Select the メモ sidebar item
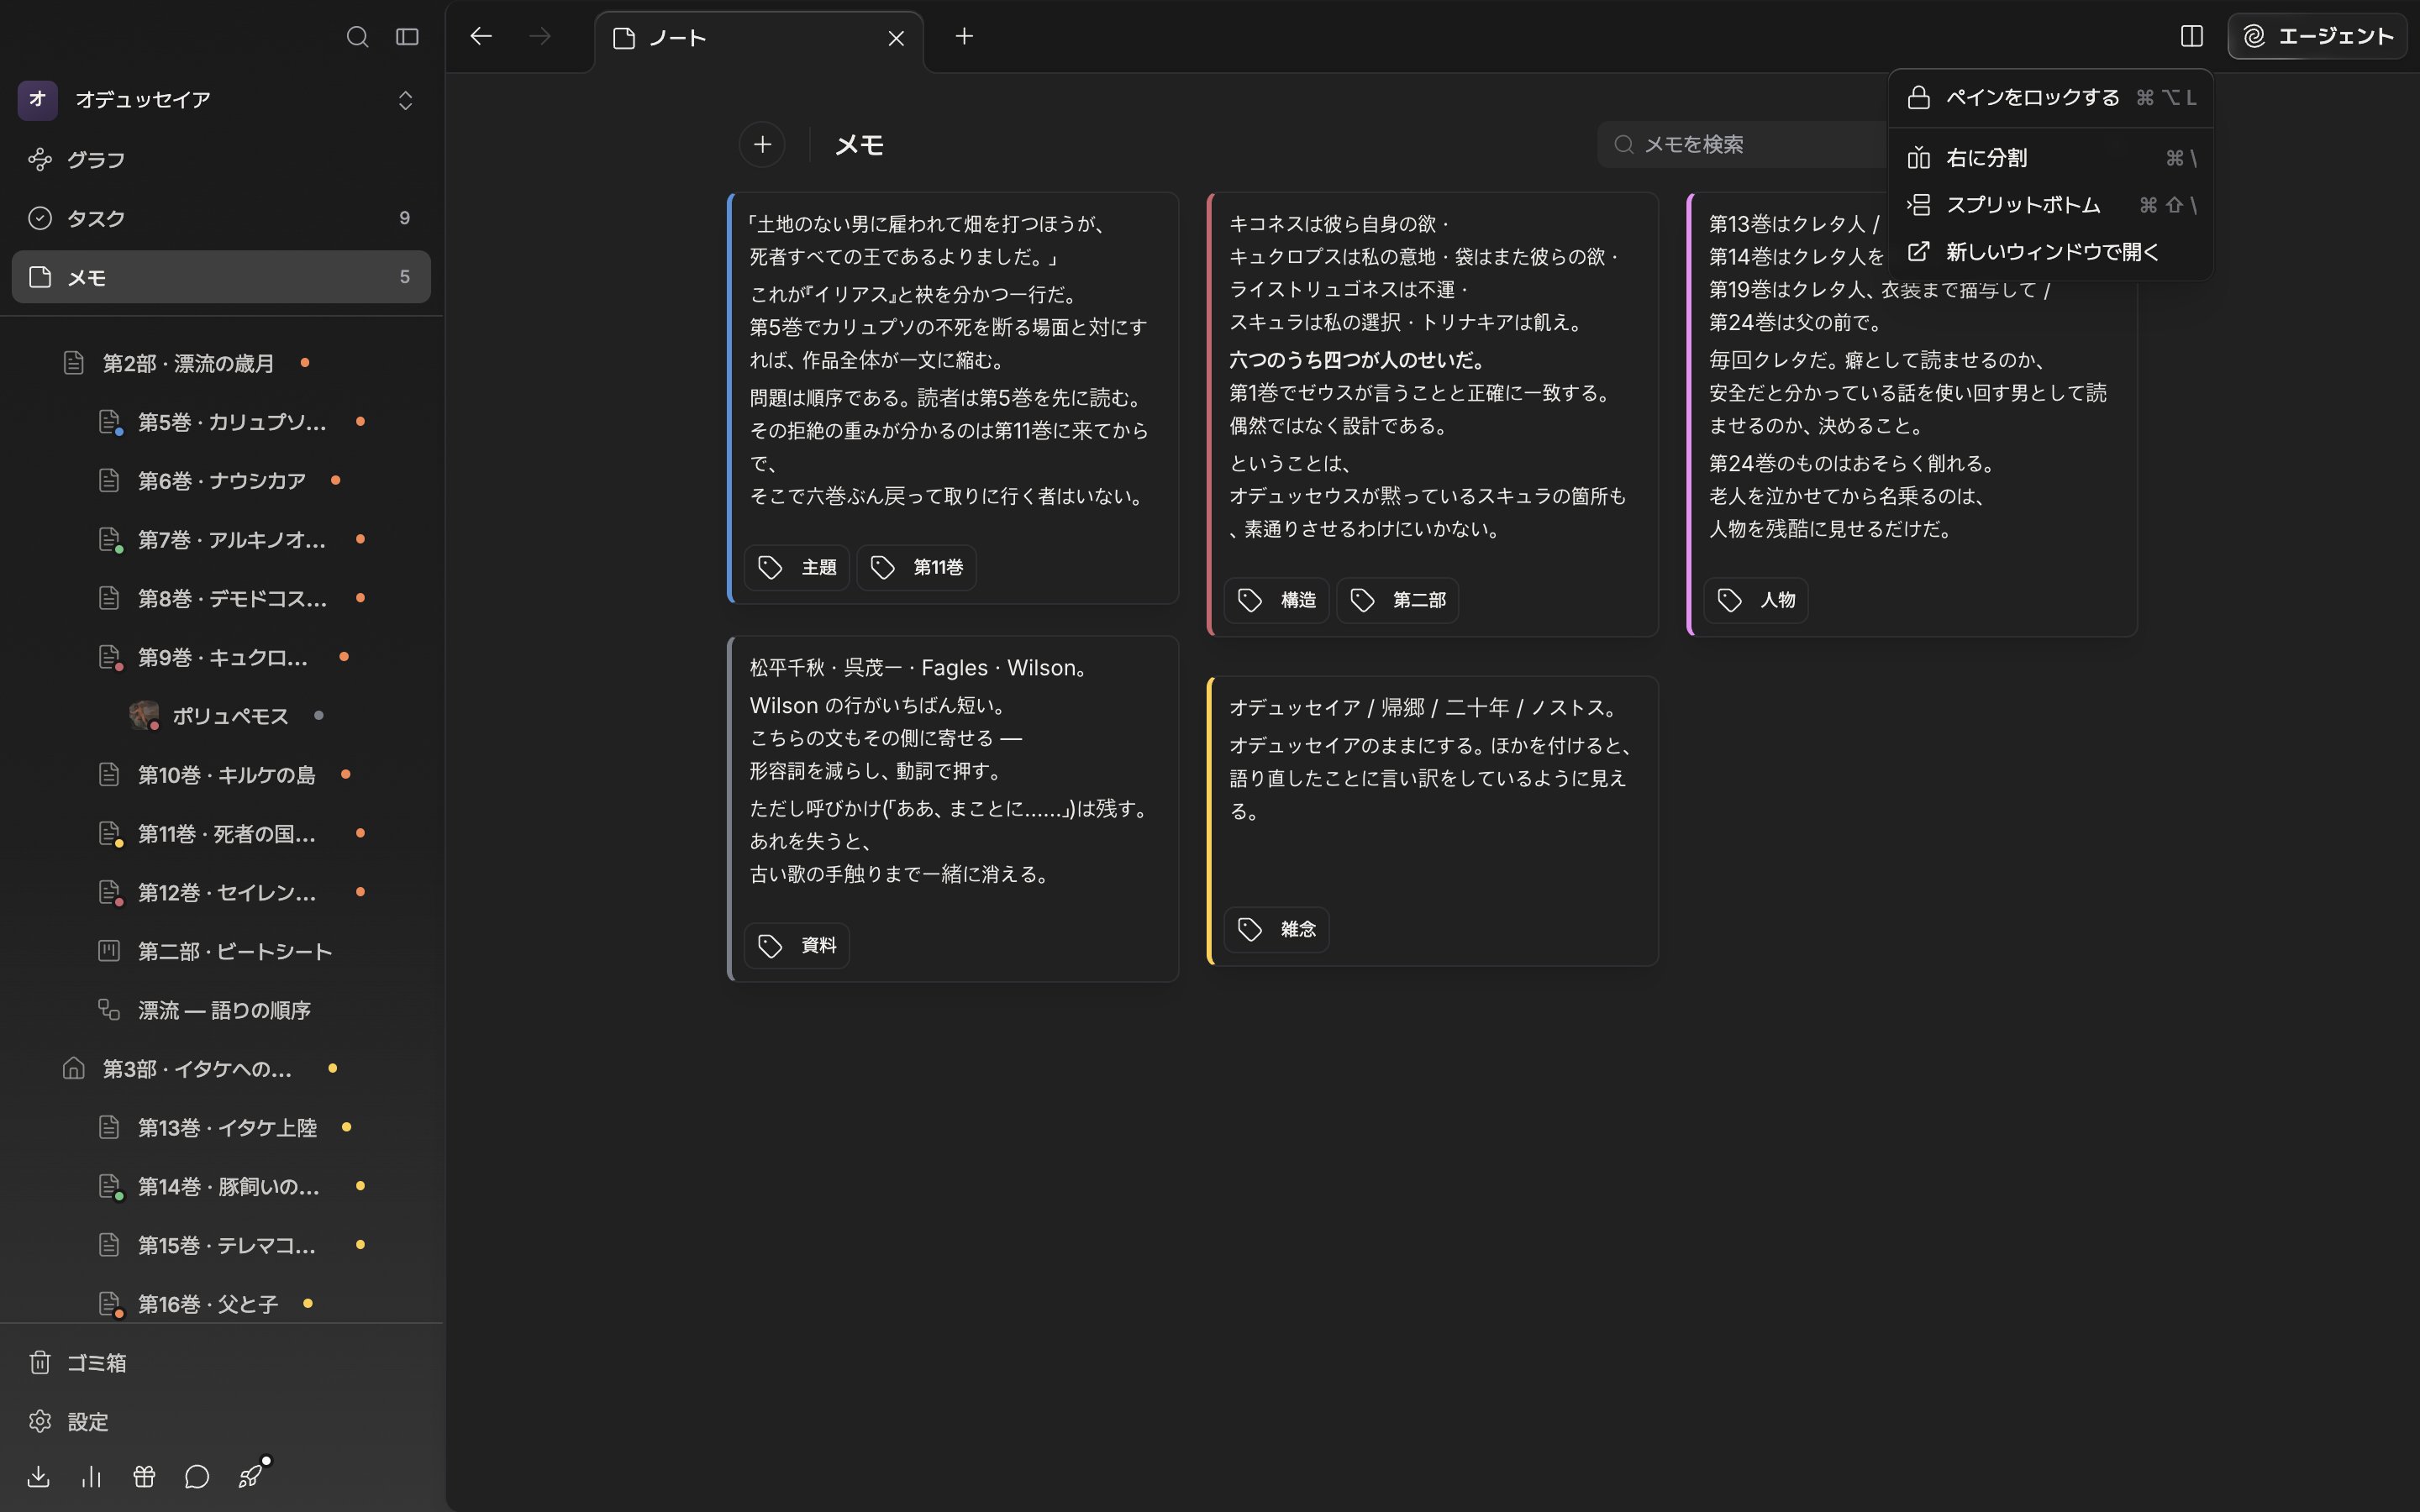The width and height of the screenshot is (2420, 1512). pos(221,277)
